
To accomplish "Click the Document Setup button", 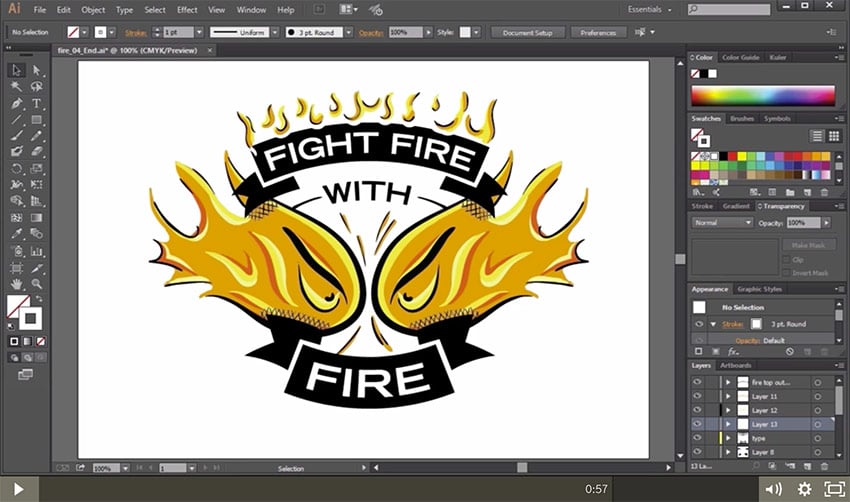I will point(528,32).
